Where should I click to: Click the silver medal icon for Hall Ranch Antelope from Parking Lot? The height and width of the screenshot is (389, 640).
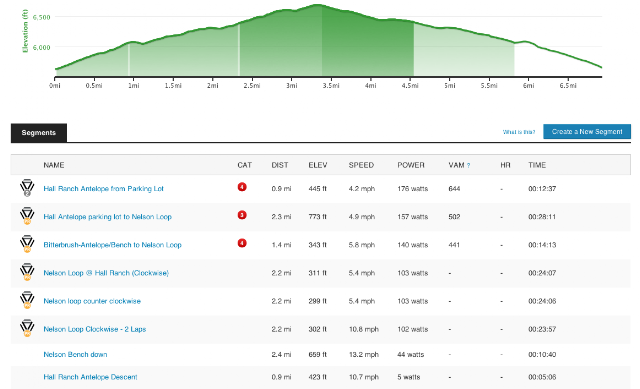[x=27, y=188]
